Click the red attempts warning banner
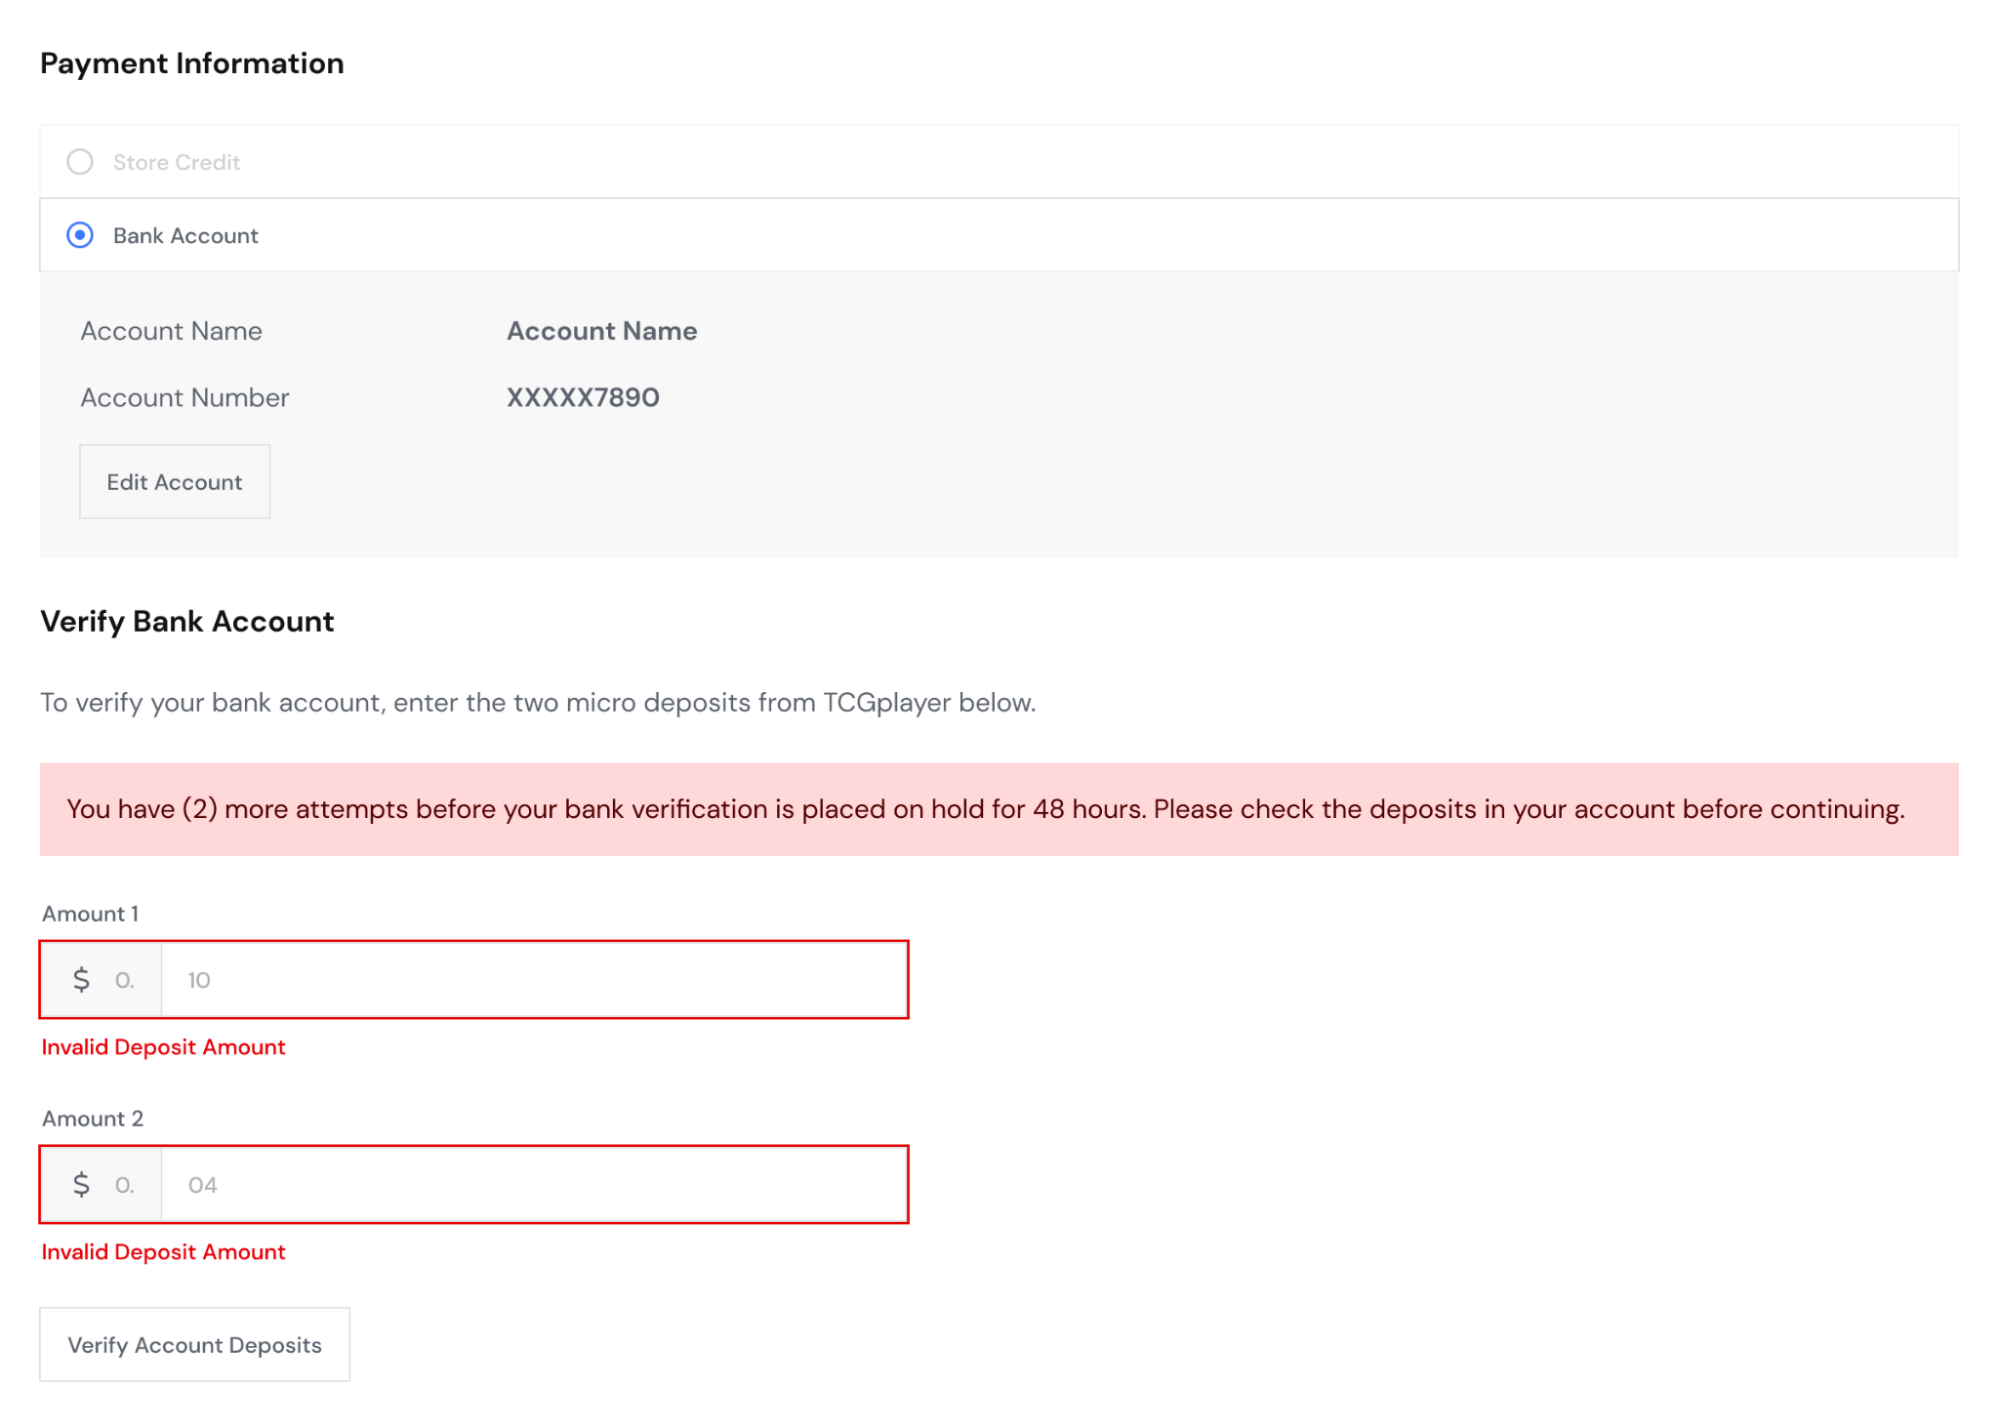1999x1422 pixels. coord(999,809)
